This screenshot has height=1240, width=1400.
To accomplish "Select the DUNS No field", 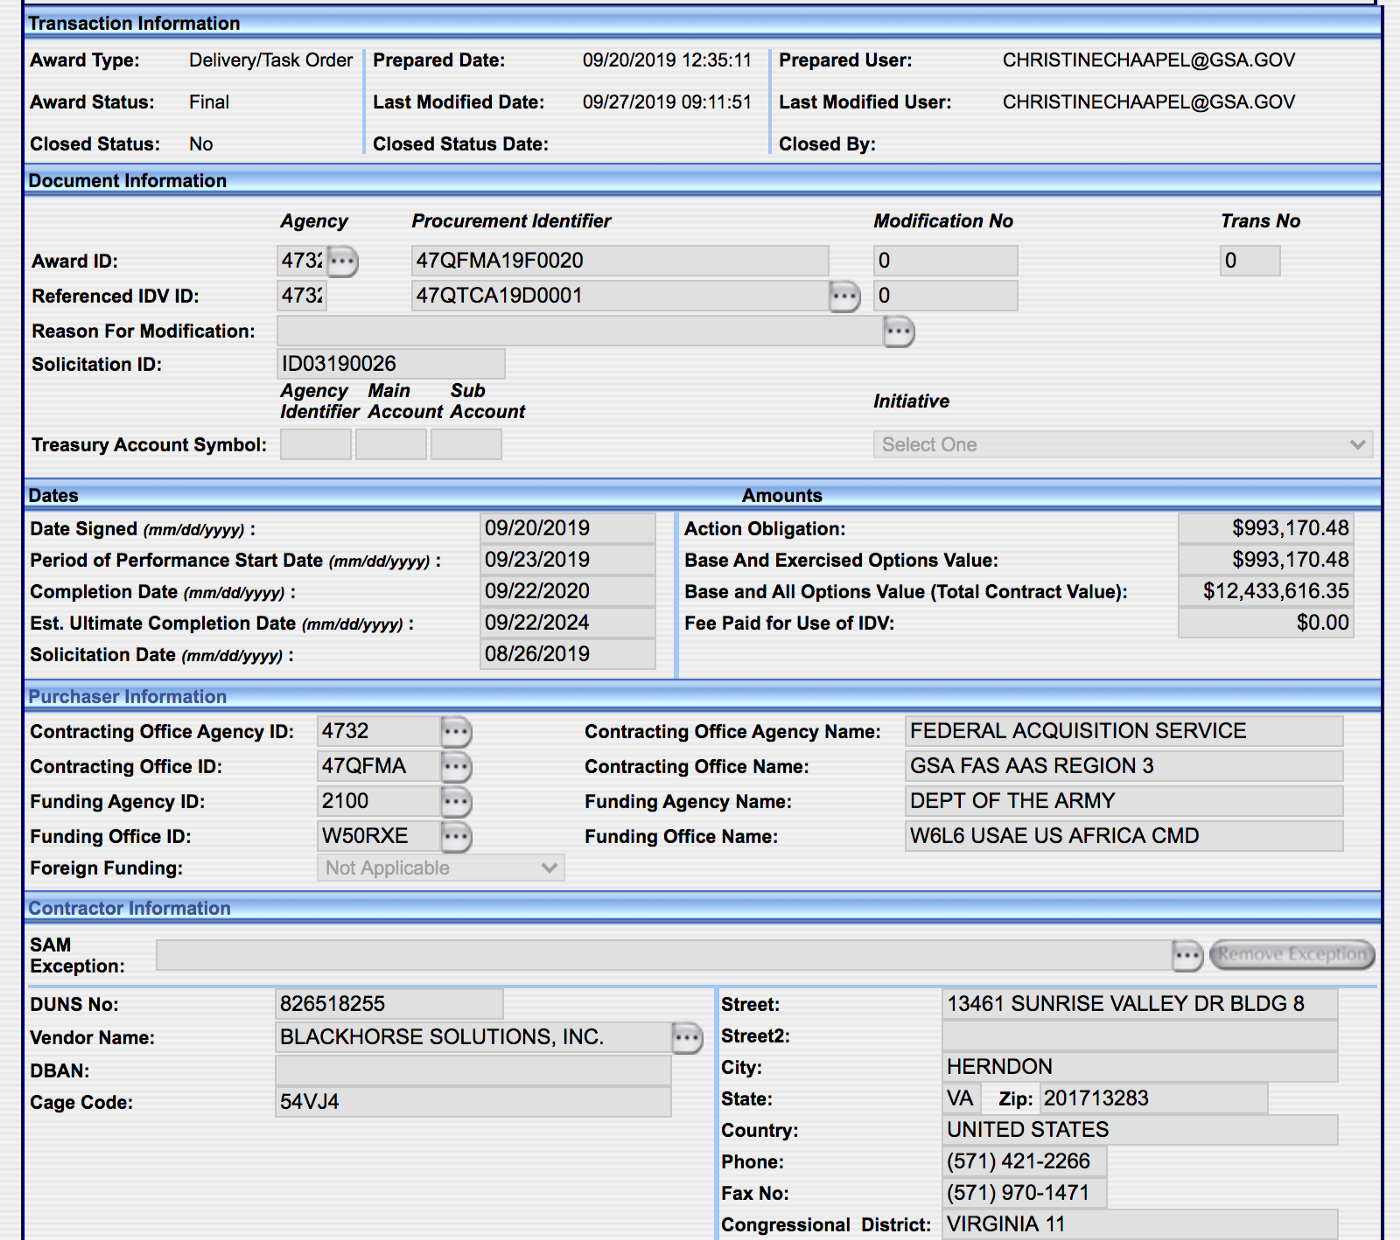I will pyautogui.click(x=389, y=1004).
